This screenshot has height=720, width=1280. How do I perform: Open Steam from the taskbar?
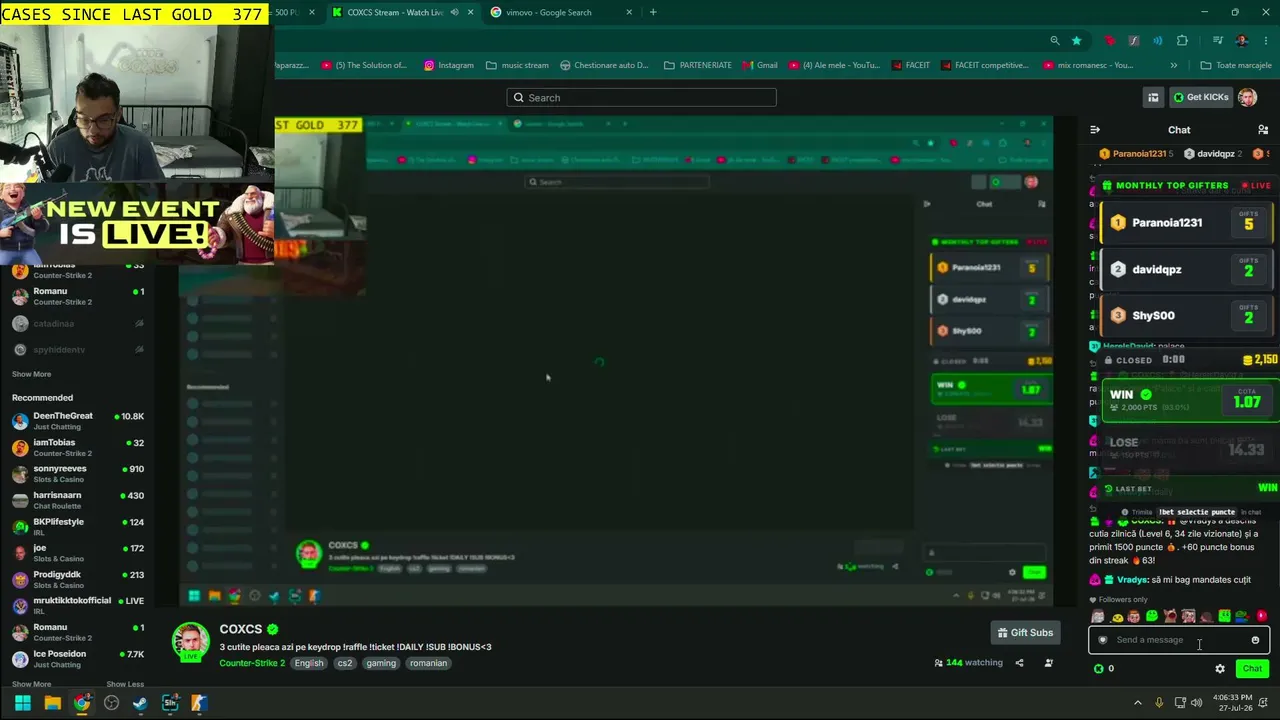[x=140, y=703]
